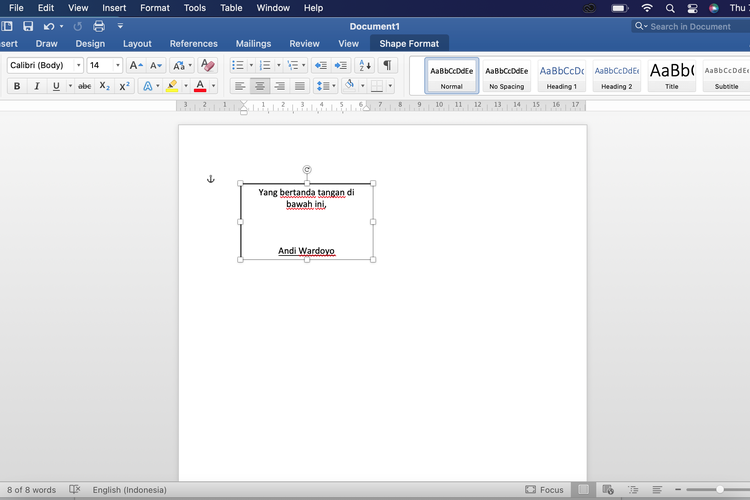Click the Save icon in the title bar

coord(27,26)
